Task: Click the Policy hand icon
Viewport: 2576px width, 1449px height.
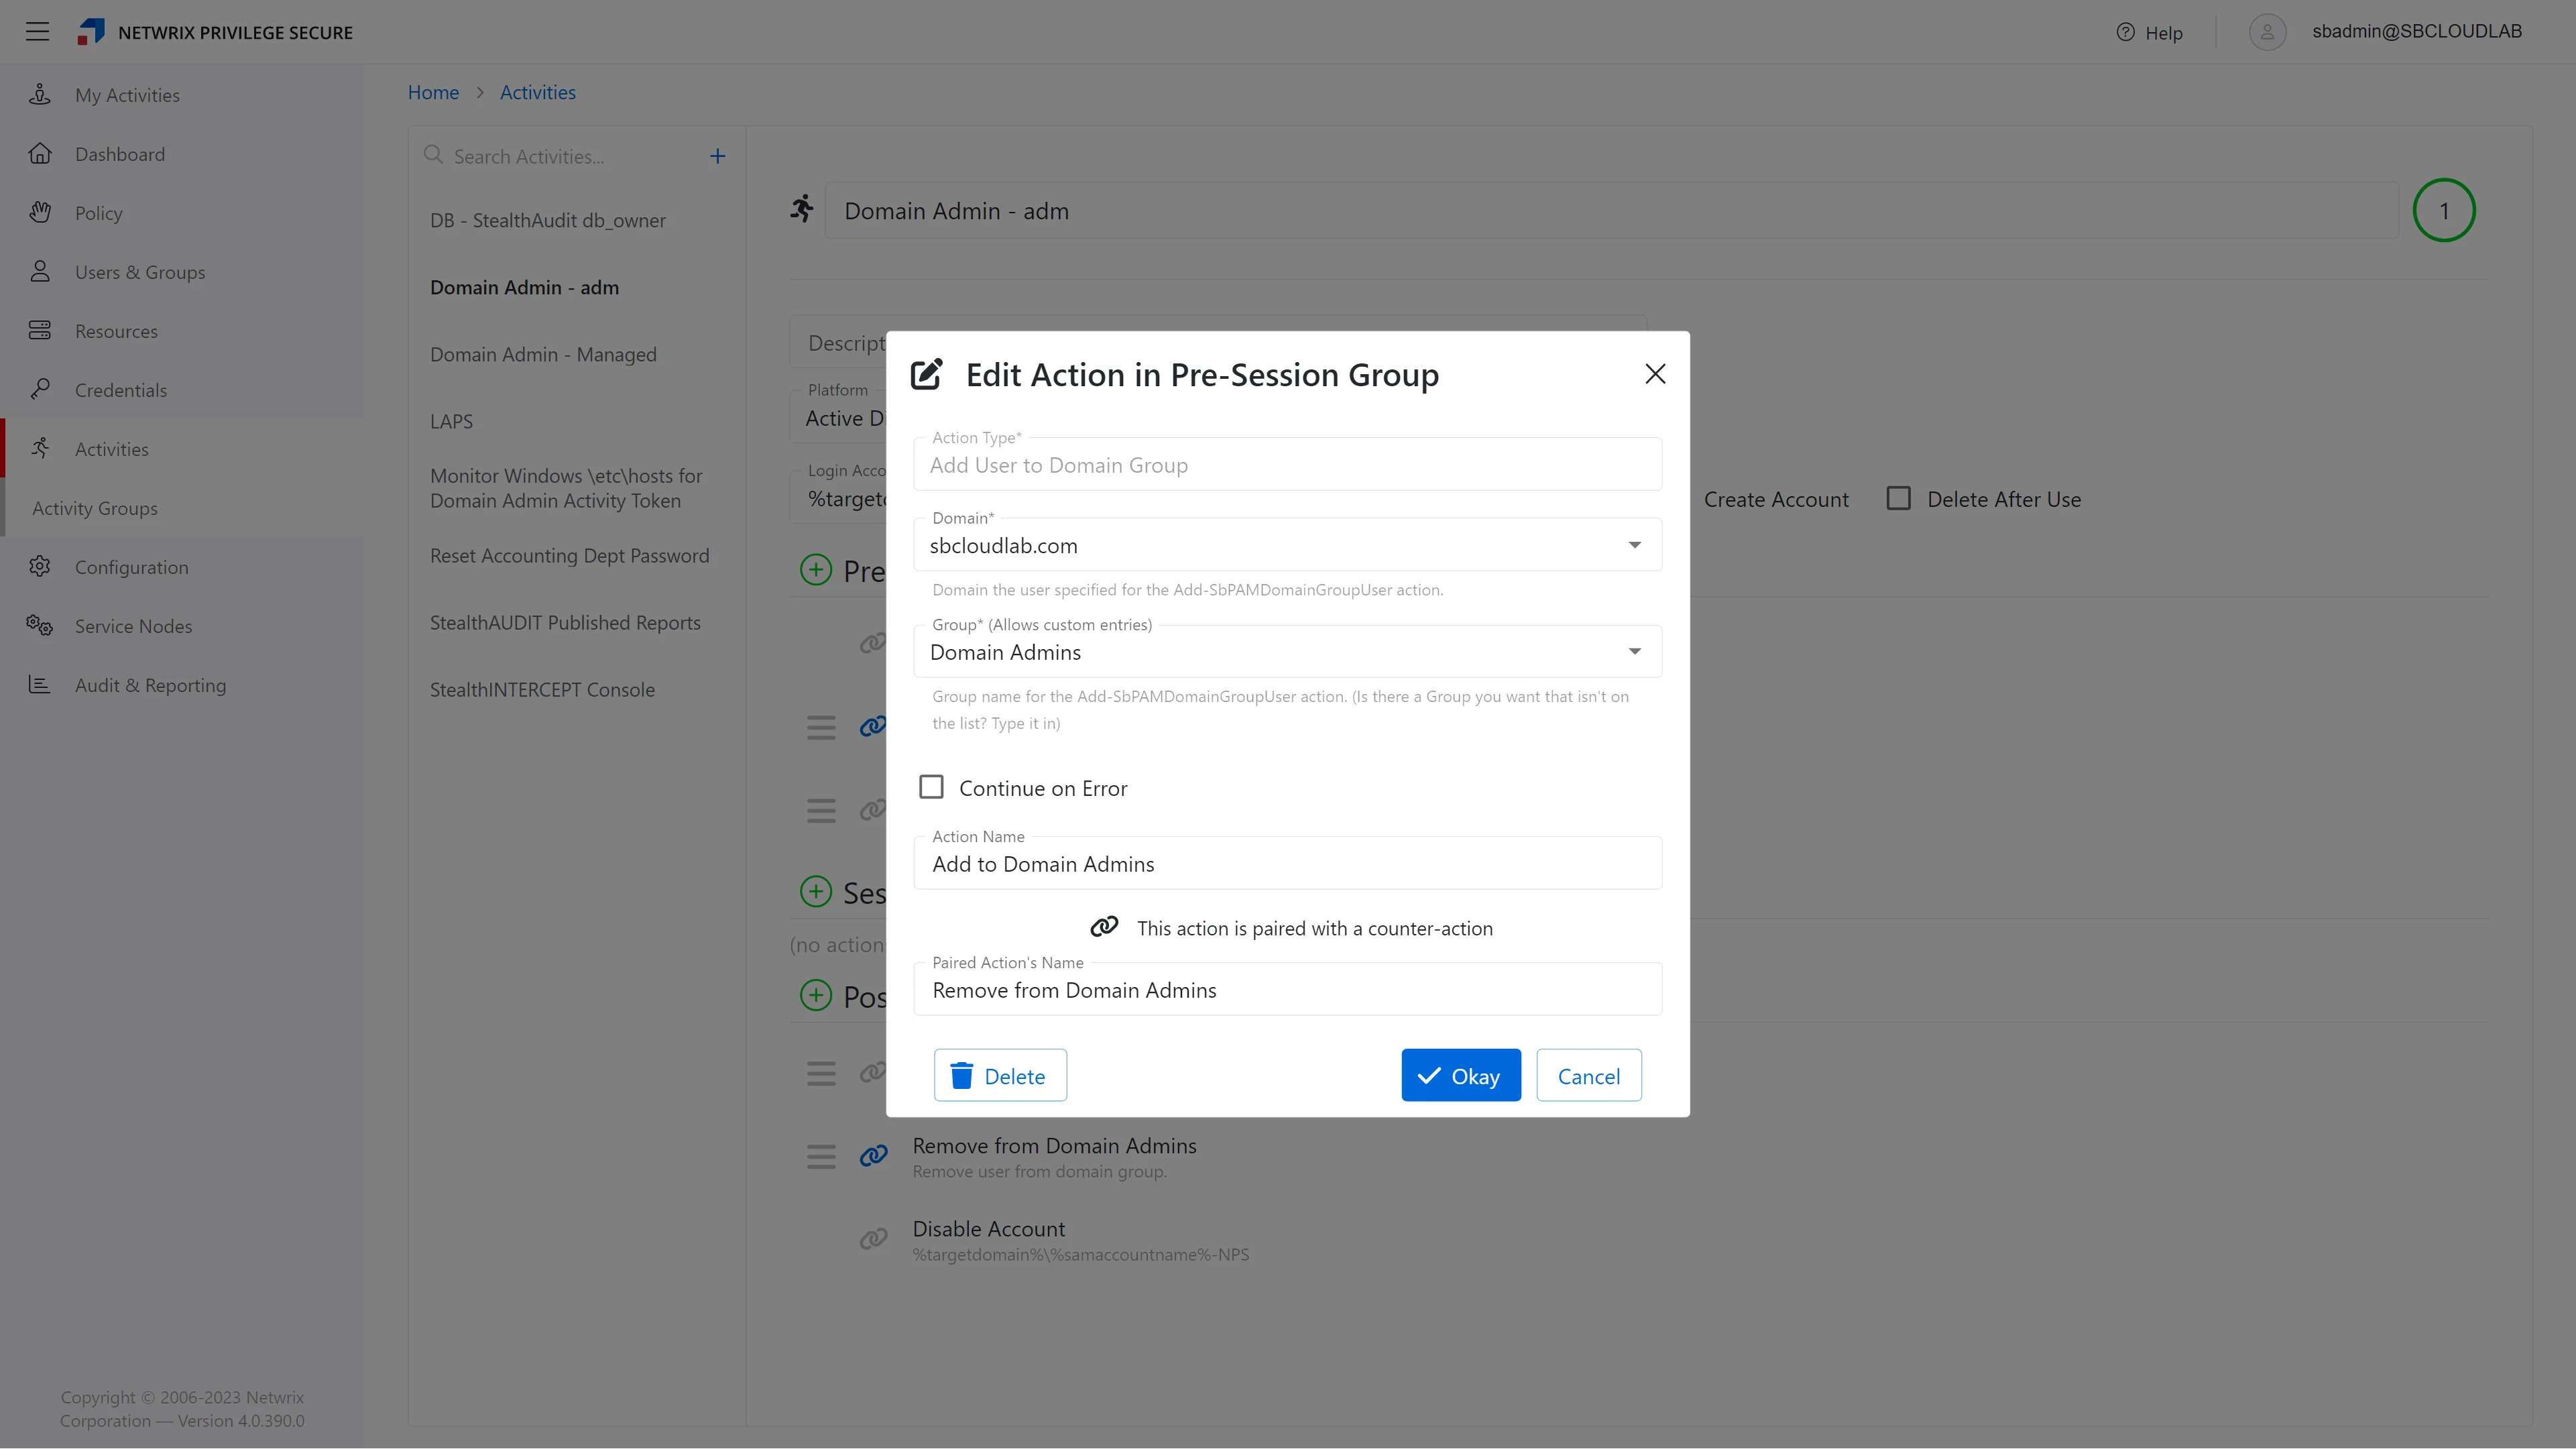Action: point(40,213)
